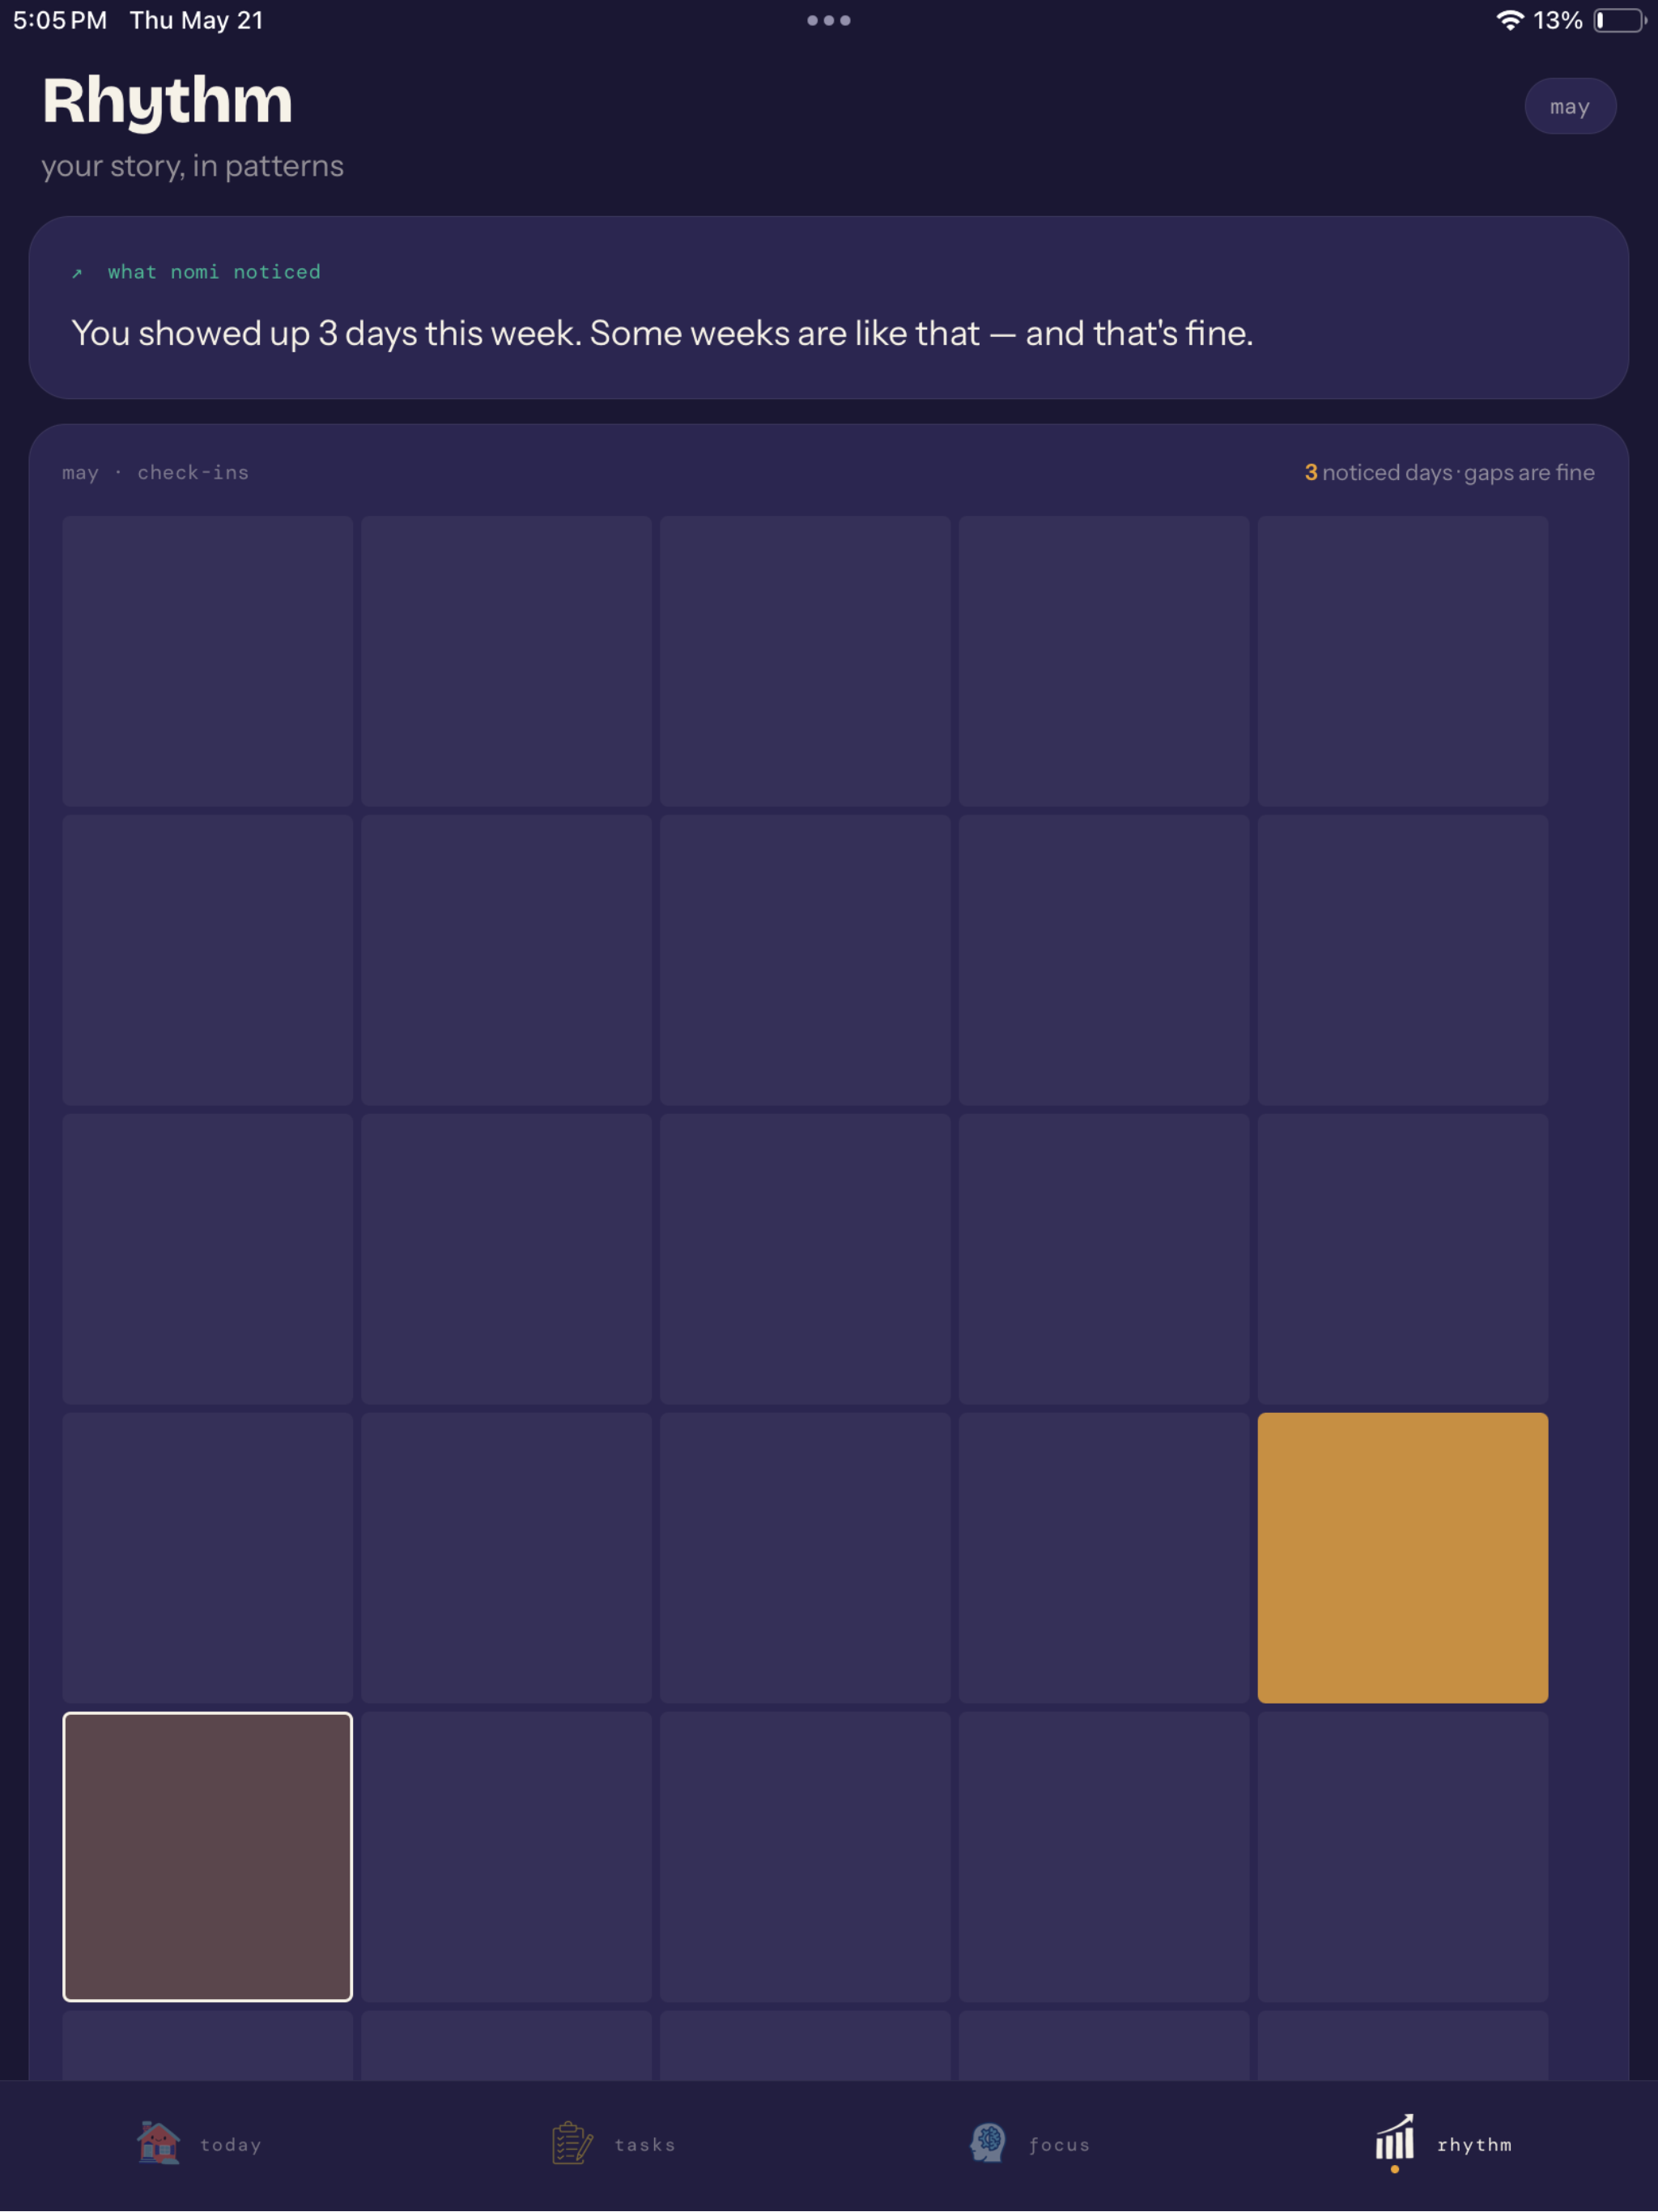Image resolution: width=1658 pixels, height=2212 pixels.
Task: Open the tasks tab label
Action: 644,2144
